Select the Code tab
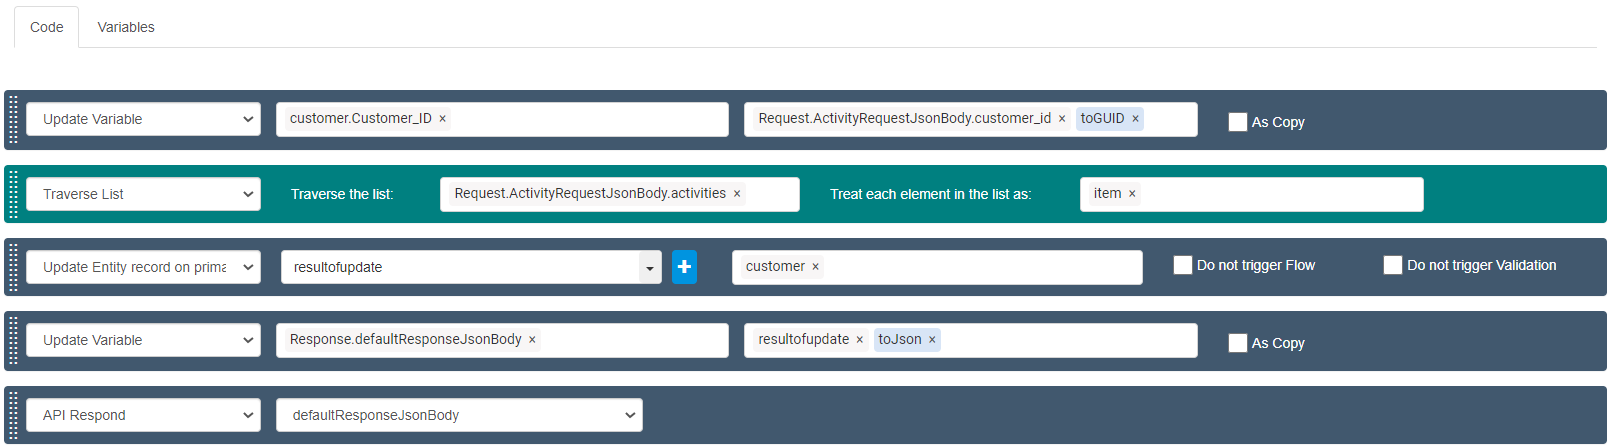The height and width of the screenshot is (447, 1611). [46, 27]
